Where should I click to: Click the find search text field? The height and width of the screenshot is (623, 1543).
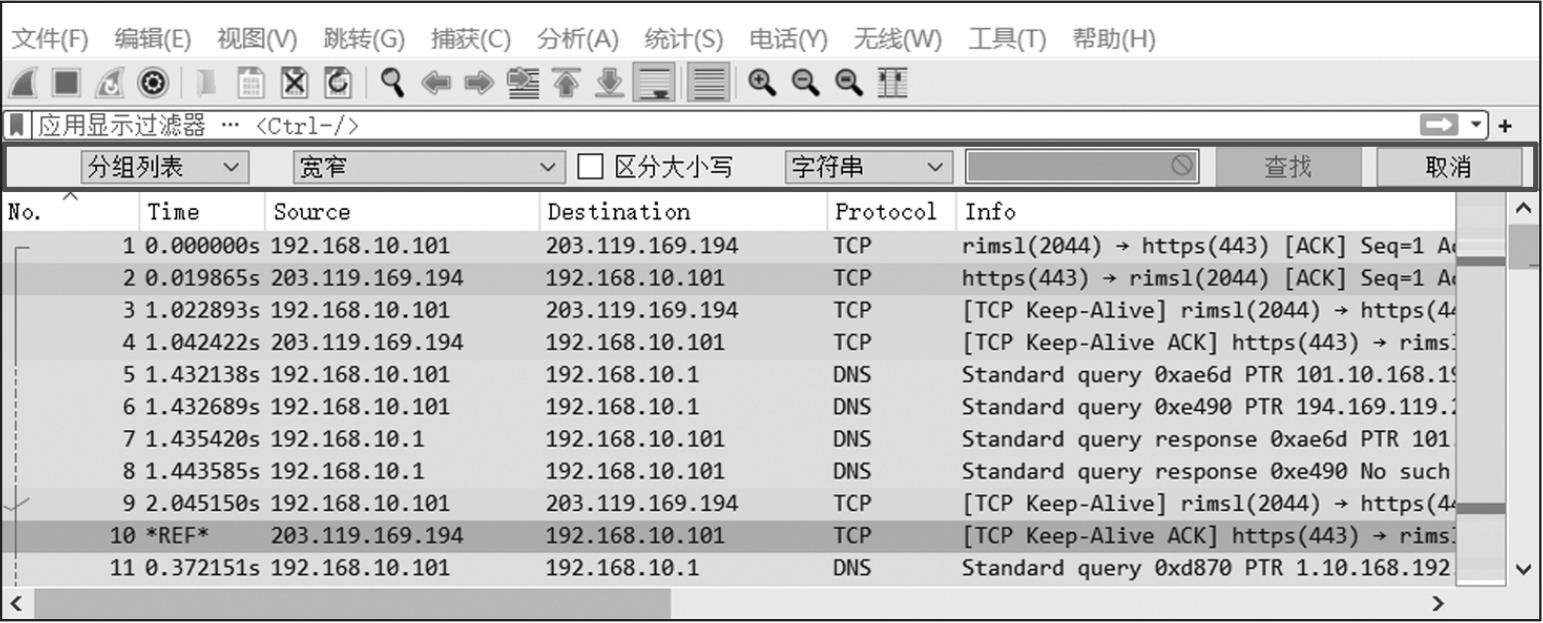point(1082,167)
